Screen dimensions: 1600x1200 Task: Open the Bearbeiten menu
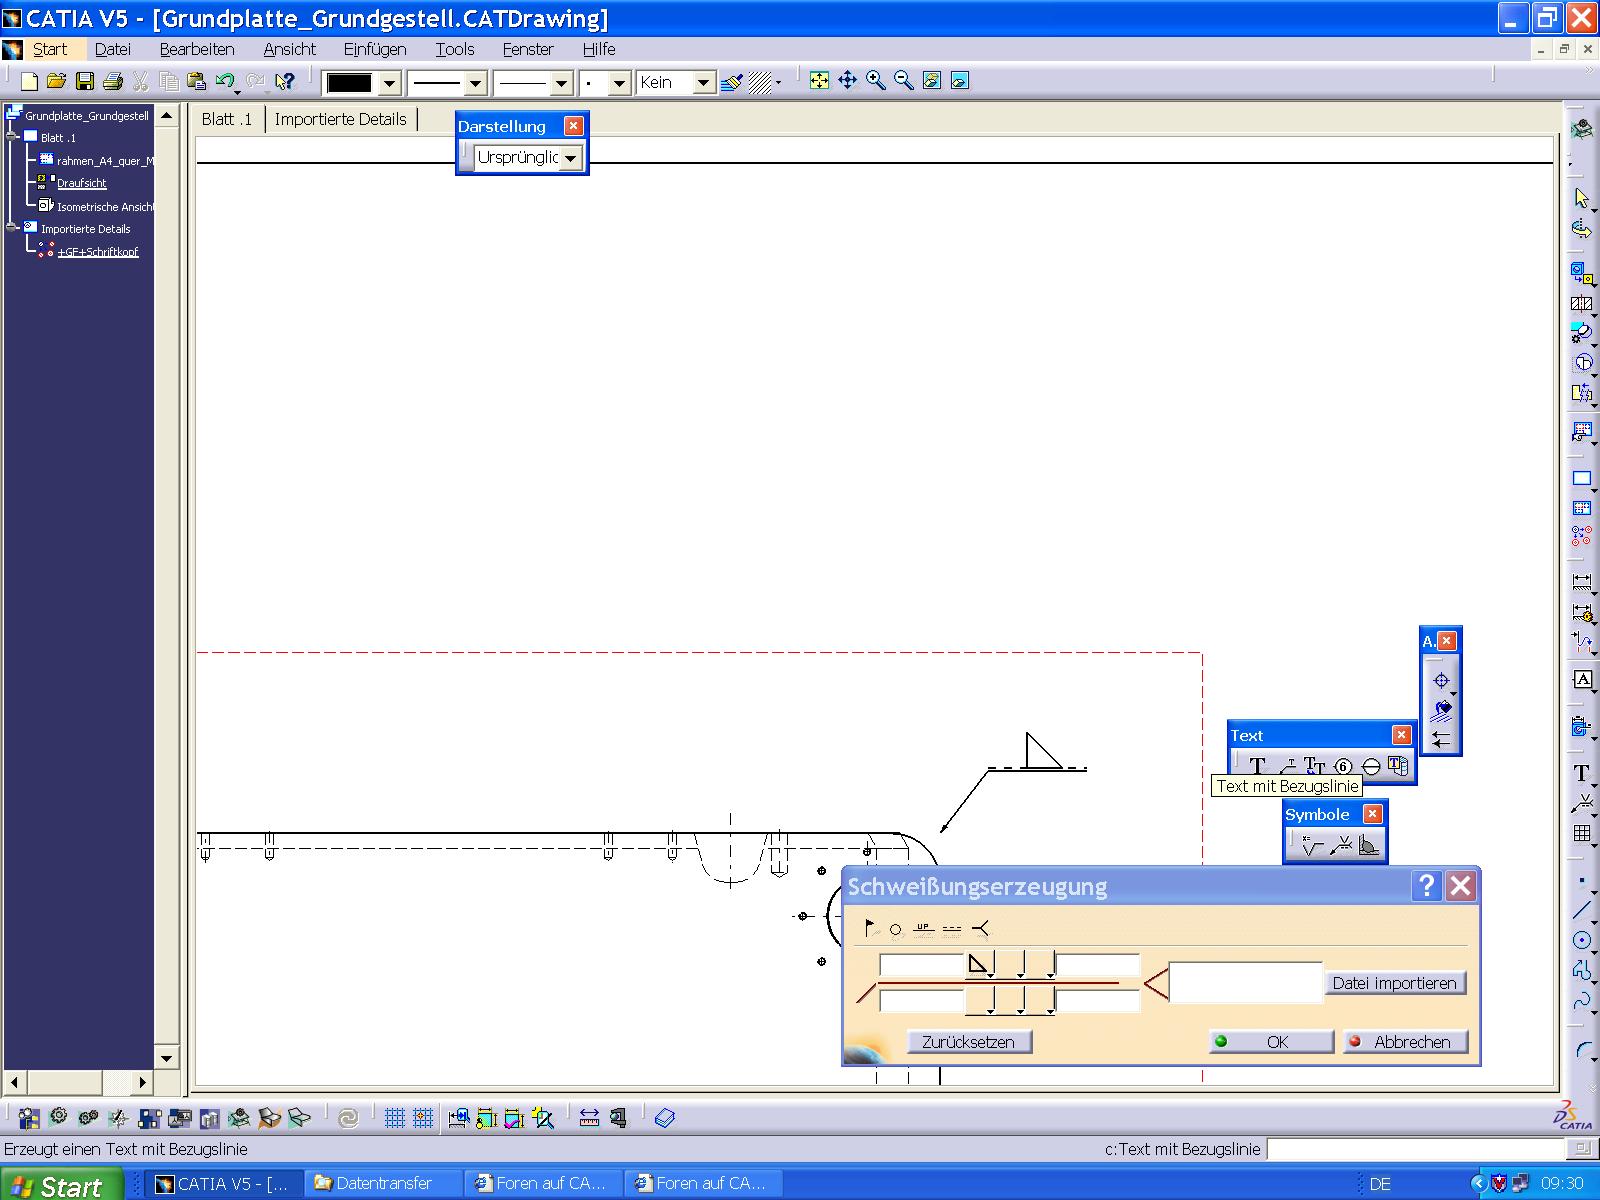[x=197, y=49]
